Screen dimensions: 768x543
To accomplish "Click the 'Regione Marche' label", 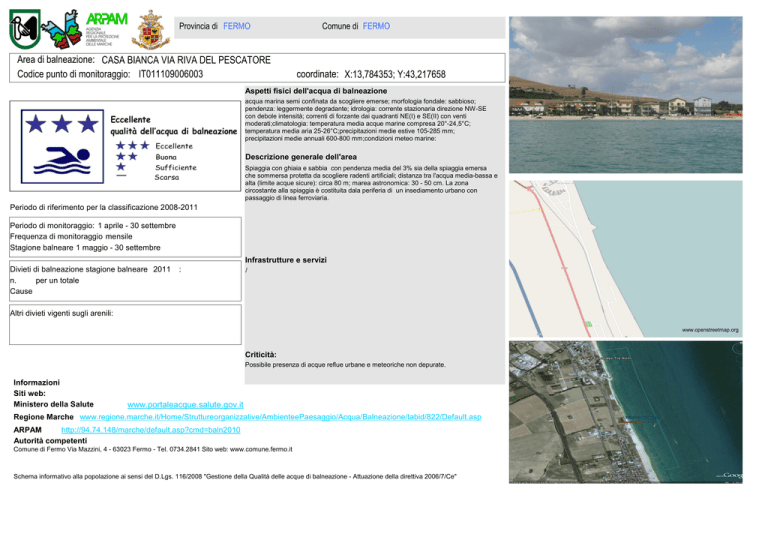I will pyautogui.click(x=43, y=417).
